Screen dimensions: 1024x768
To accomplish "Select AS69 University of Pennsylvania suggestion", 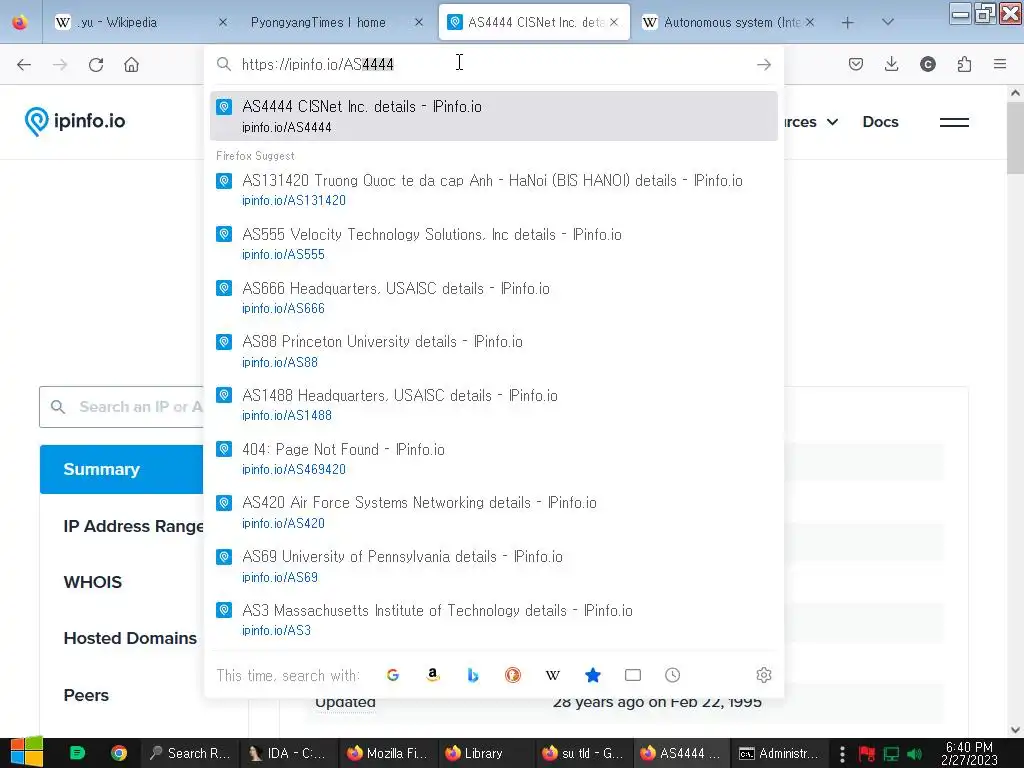I will (494, 566).
